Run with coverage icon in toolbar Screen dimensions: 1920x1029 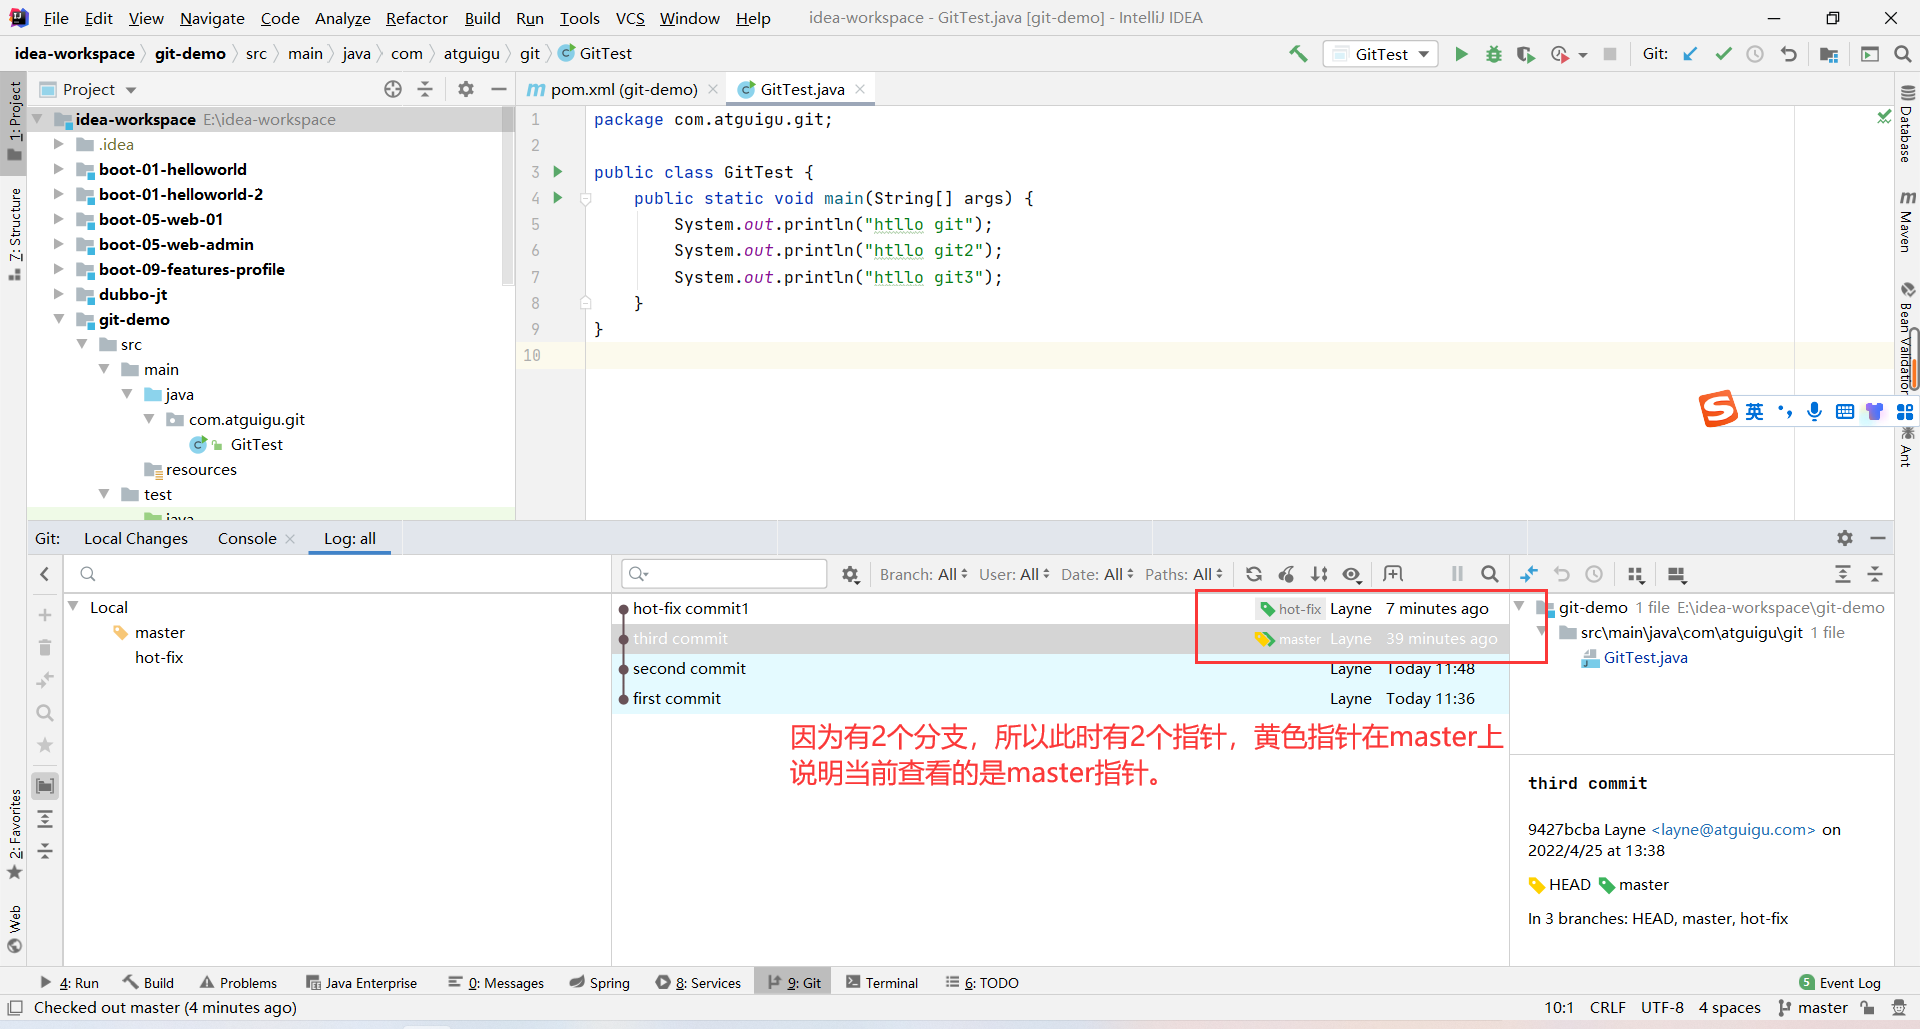click(x=1525, y=54)
